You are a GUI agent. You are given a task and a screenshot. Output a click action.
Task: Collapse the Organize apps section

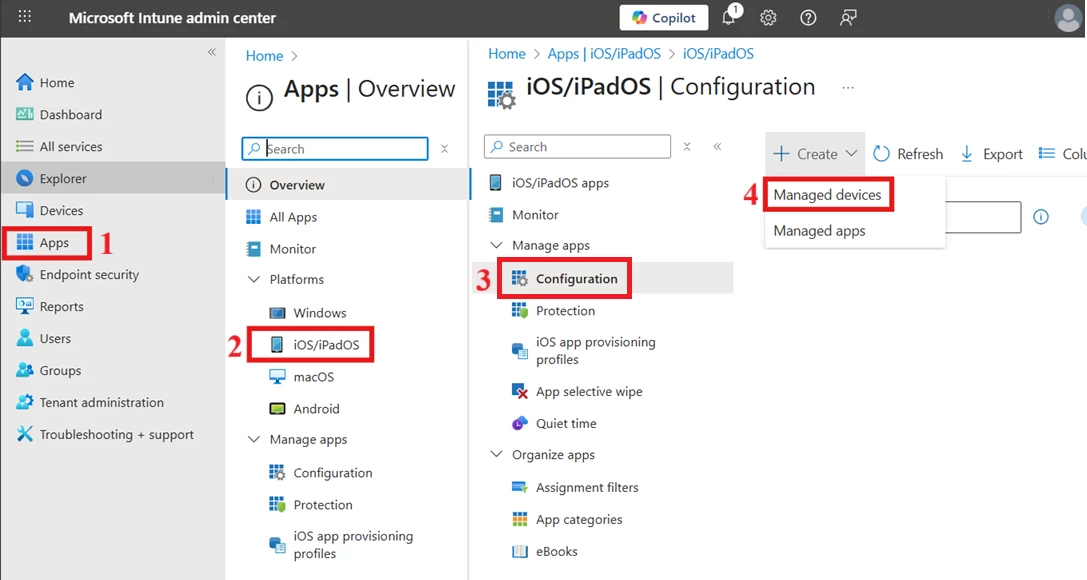coord(496,455)
